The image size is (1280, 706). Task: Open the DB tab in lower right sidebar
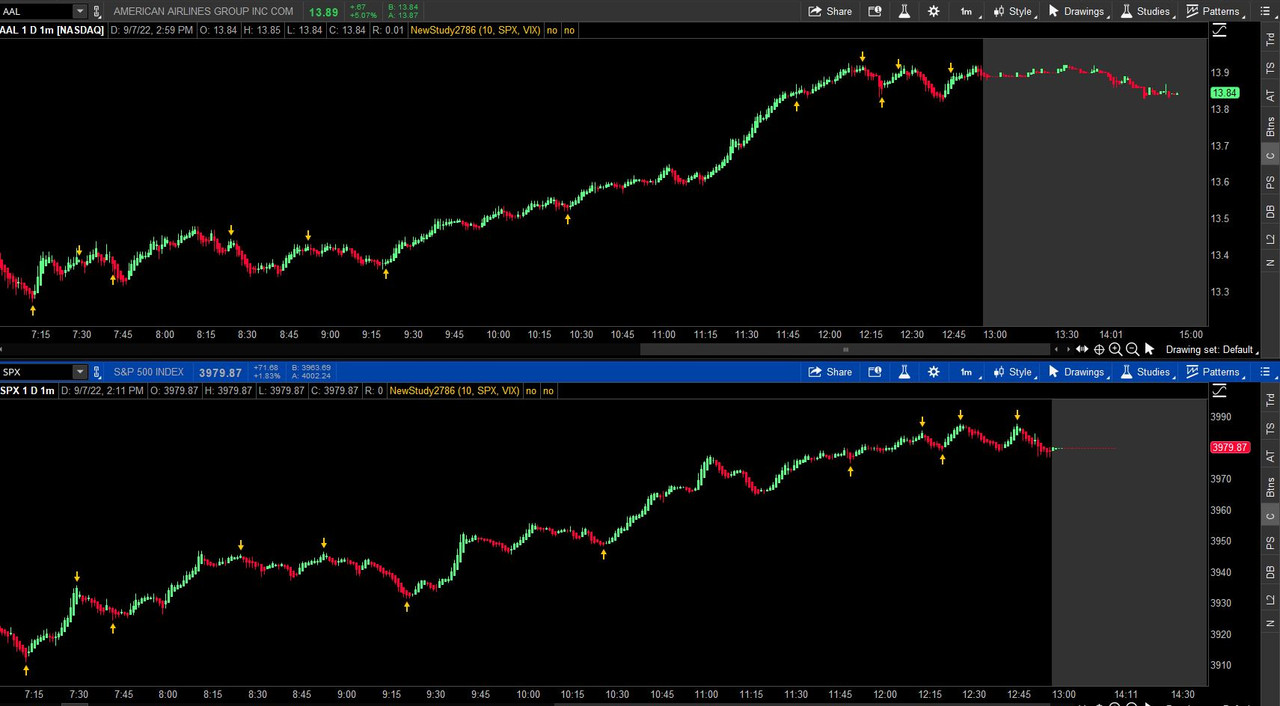click(x=1270, y=573)
